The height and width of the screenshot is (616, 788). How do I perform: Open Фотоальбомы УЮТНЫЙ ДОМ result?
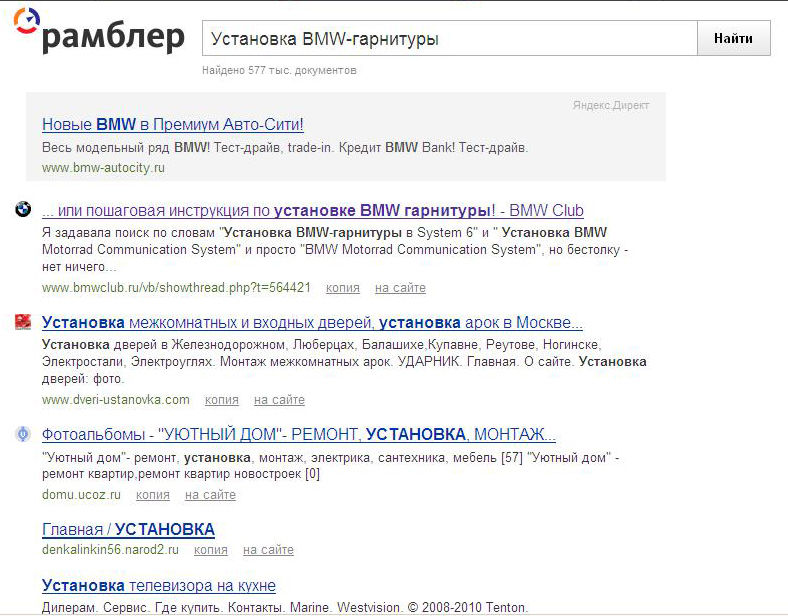point(299,435)
